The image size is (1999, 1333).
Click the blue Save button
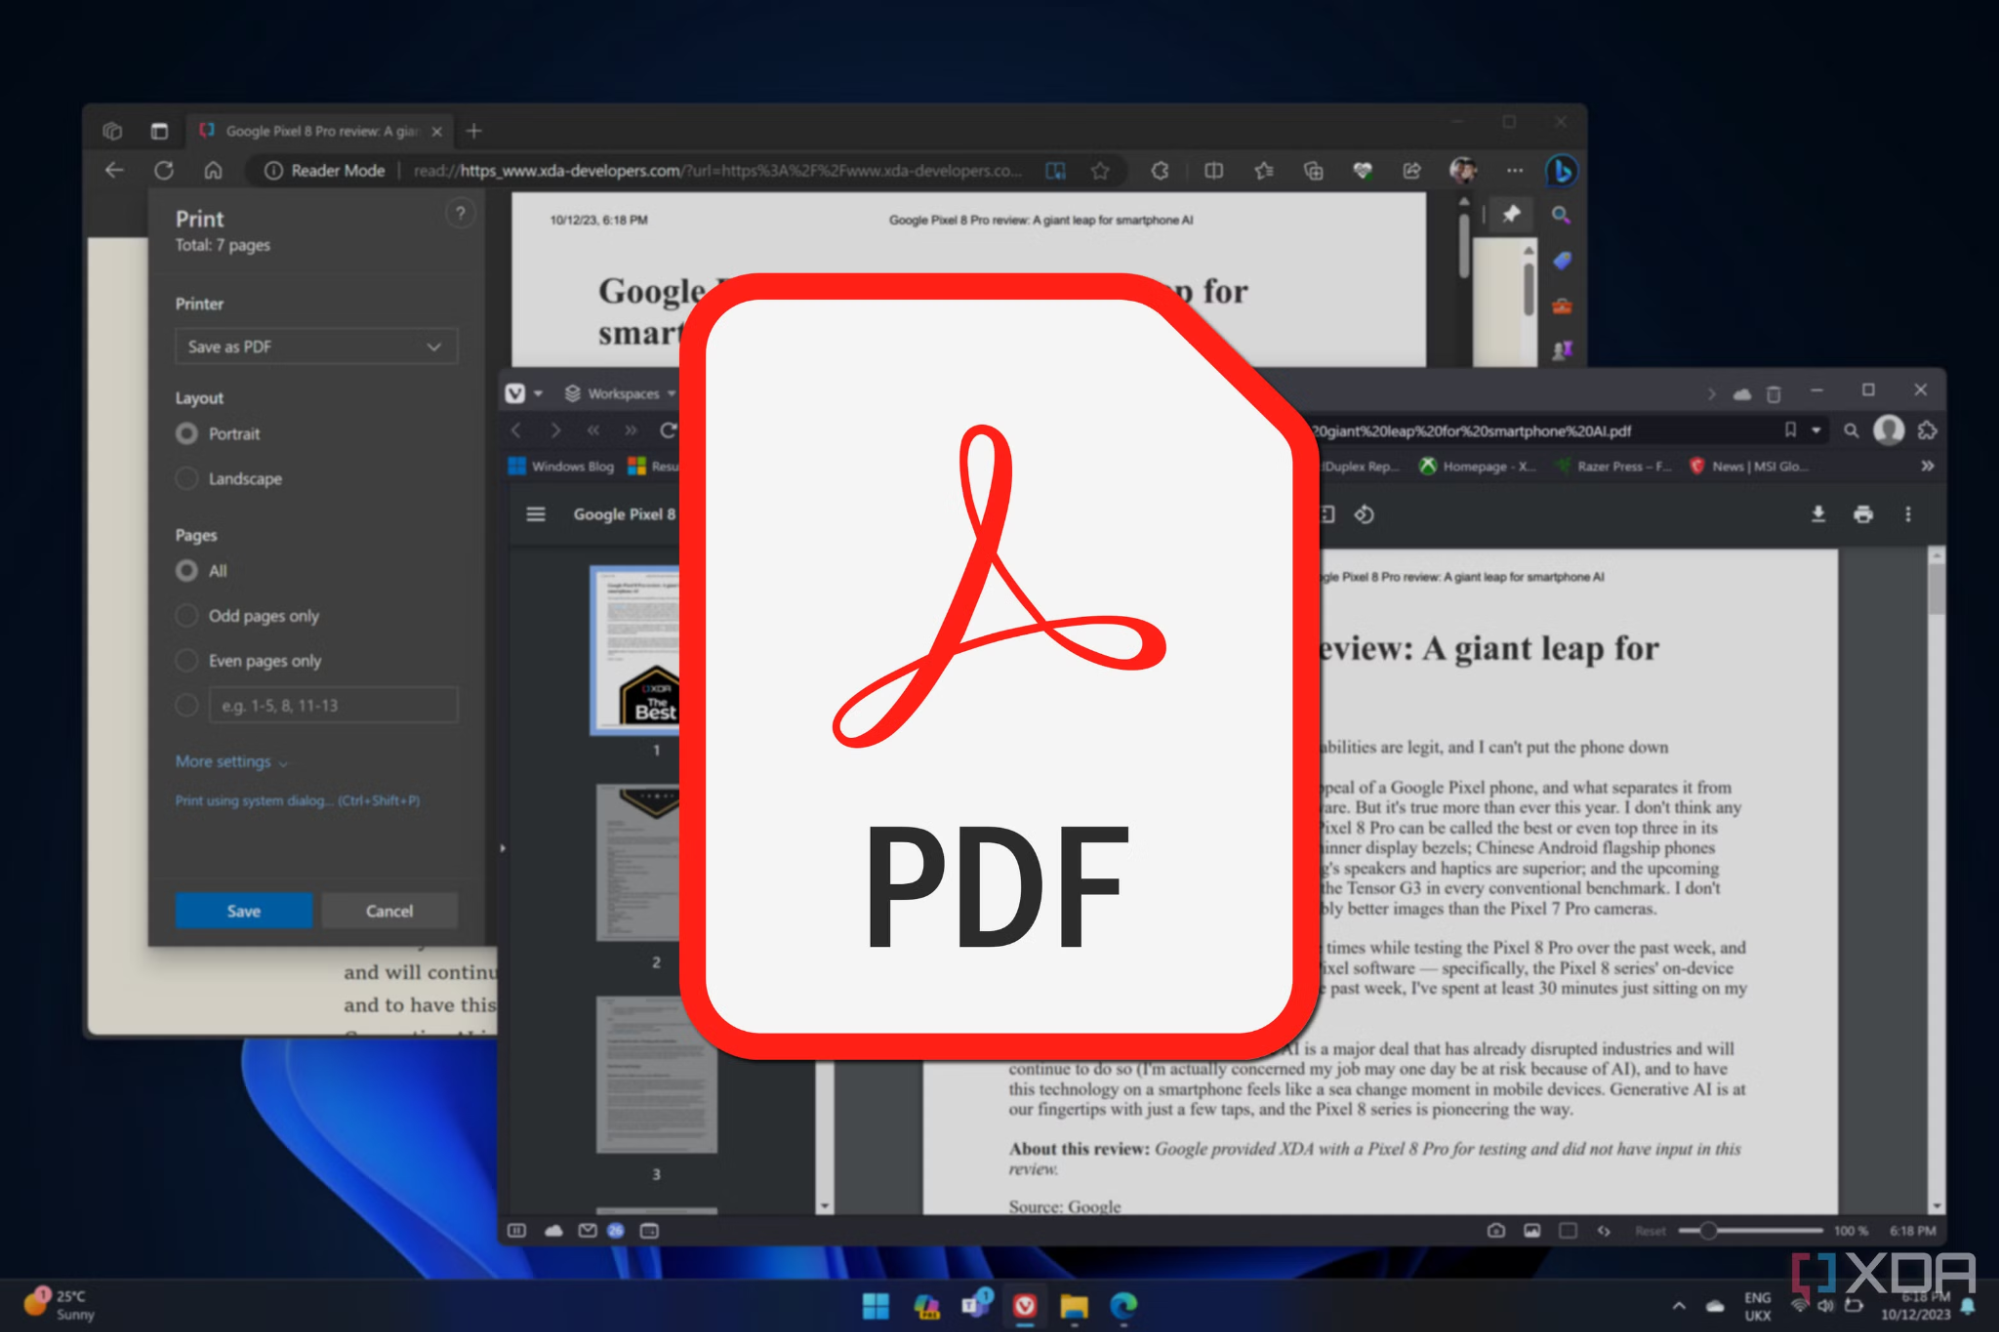[x=243, y=911]
